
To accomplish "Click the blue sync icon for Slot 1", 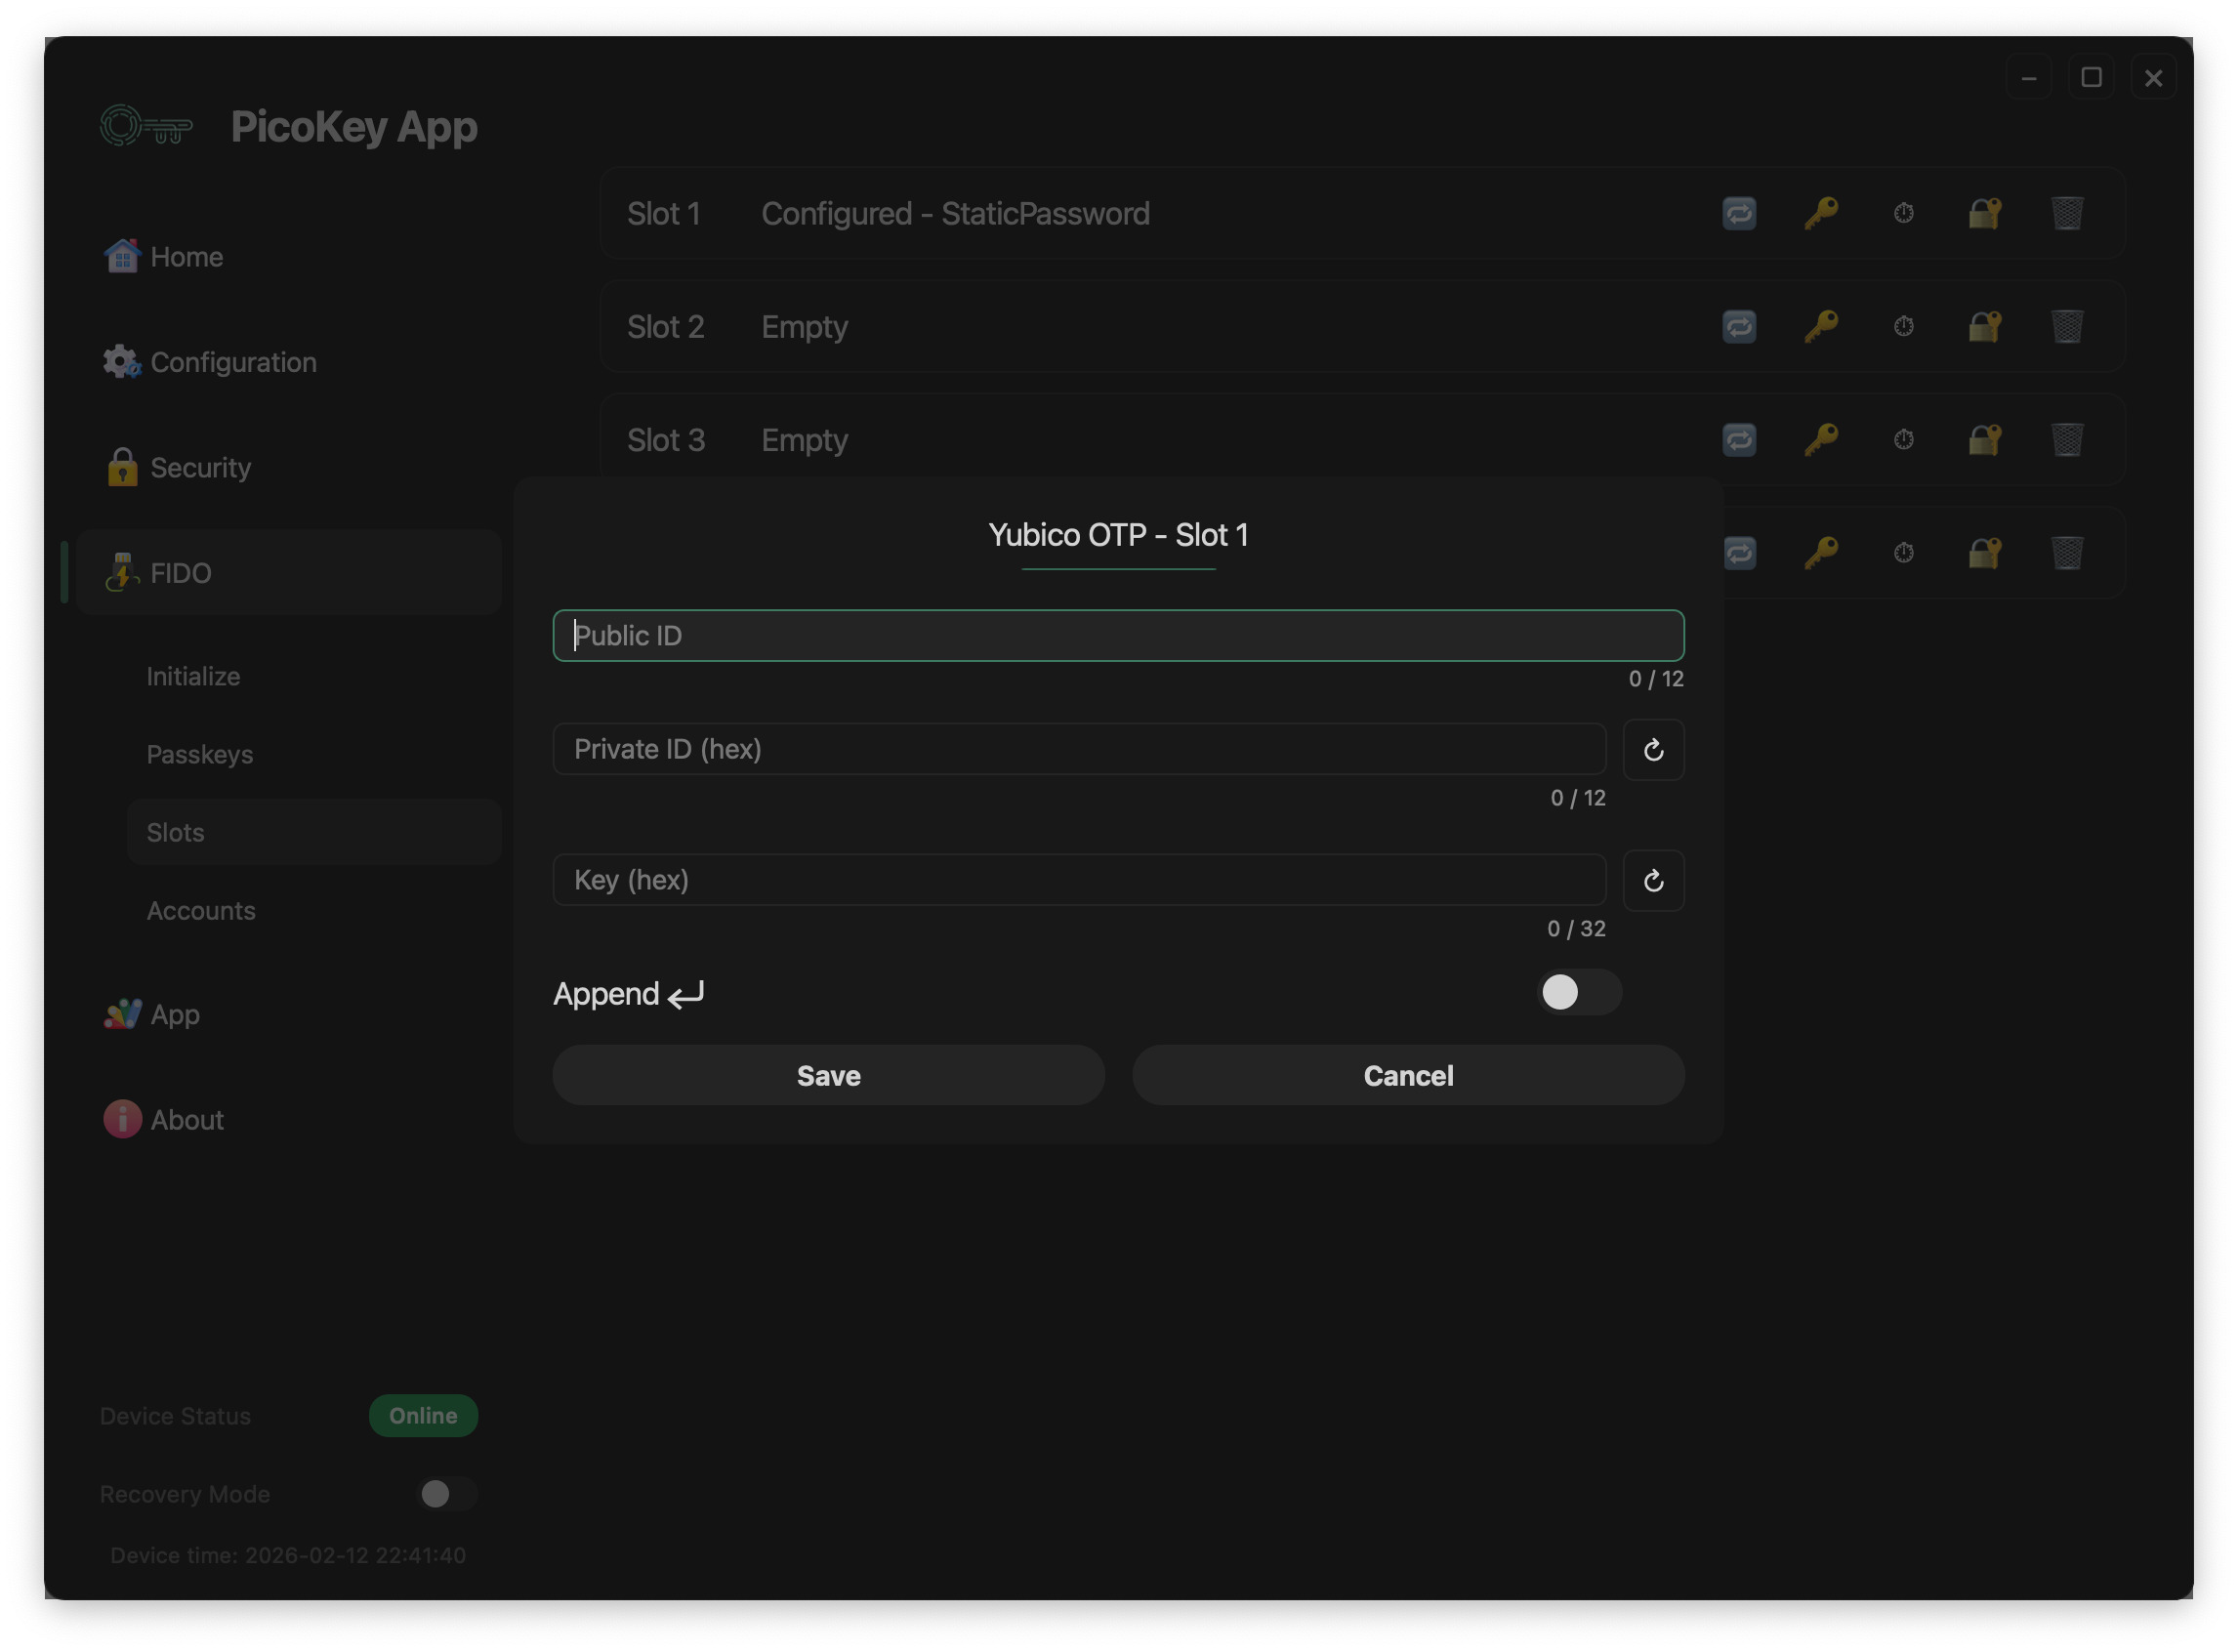I will coord(1739,213).
